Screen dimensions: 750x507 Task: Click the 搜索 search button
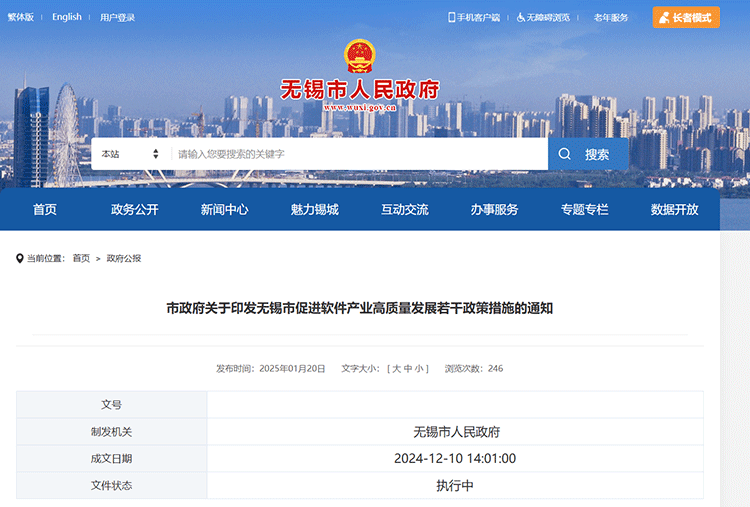(x=588, y=154)
